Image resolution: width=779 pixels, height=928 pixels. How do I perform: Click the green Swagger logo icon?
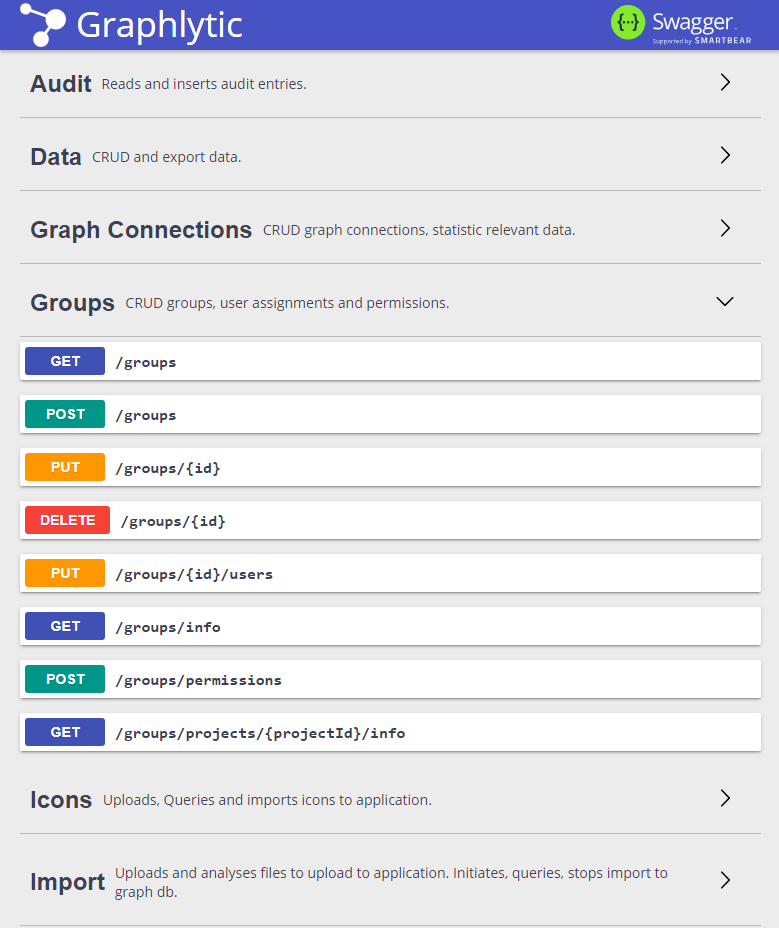tap(627, 21)
